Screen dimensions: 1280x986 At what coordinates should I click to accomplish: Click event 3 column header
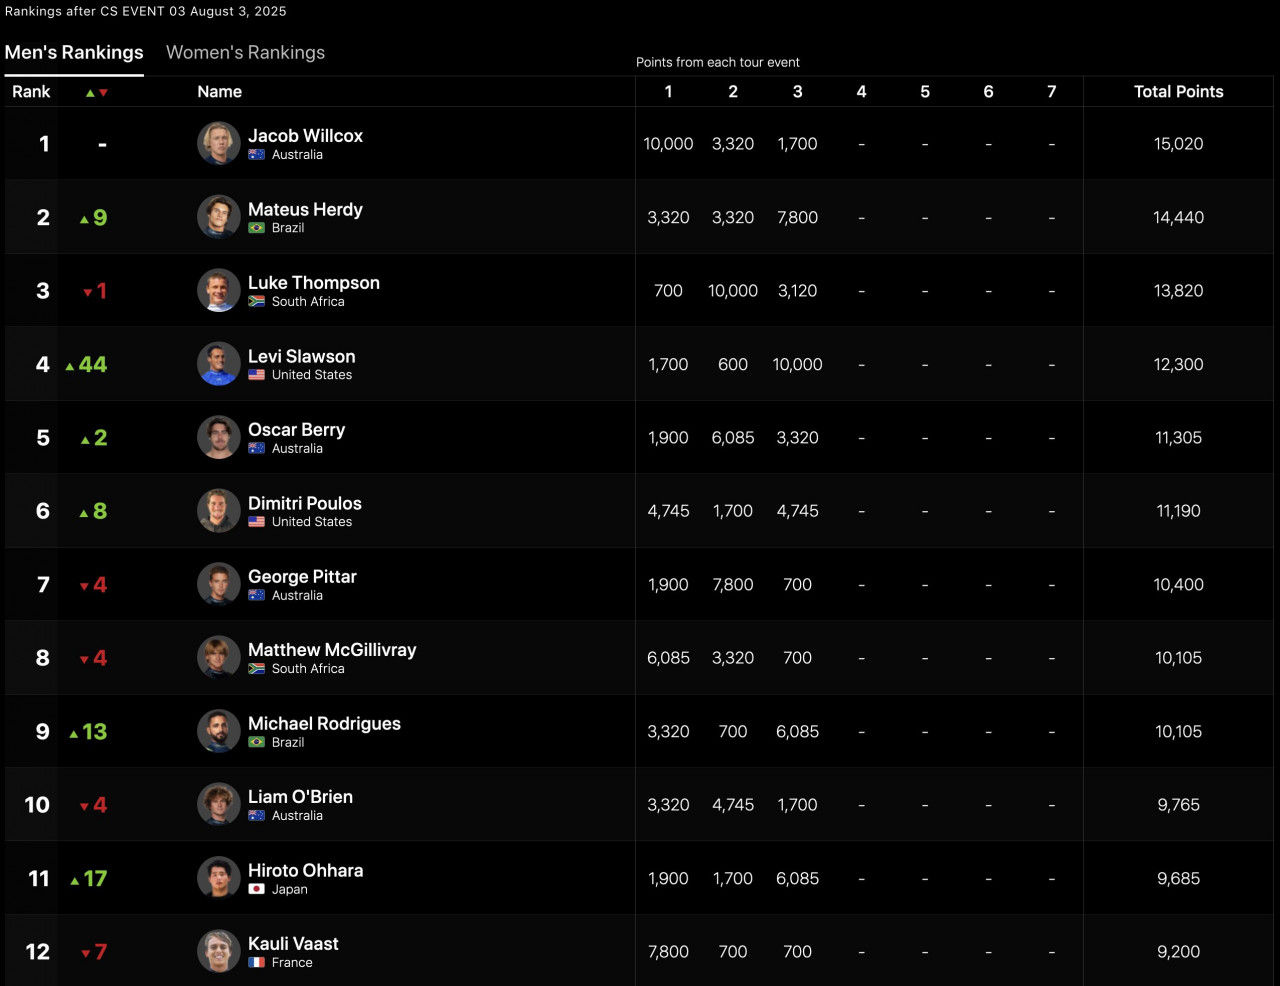pos(797,91)
